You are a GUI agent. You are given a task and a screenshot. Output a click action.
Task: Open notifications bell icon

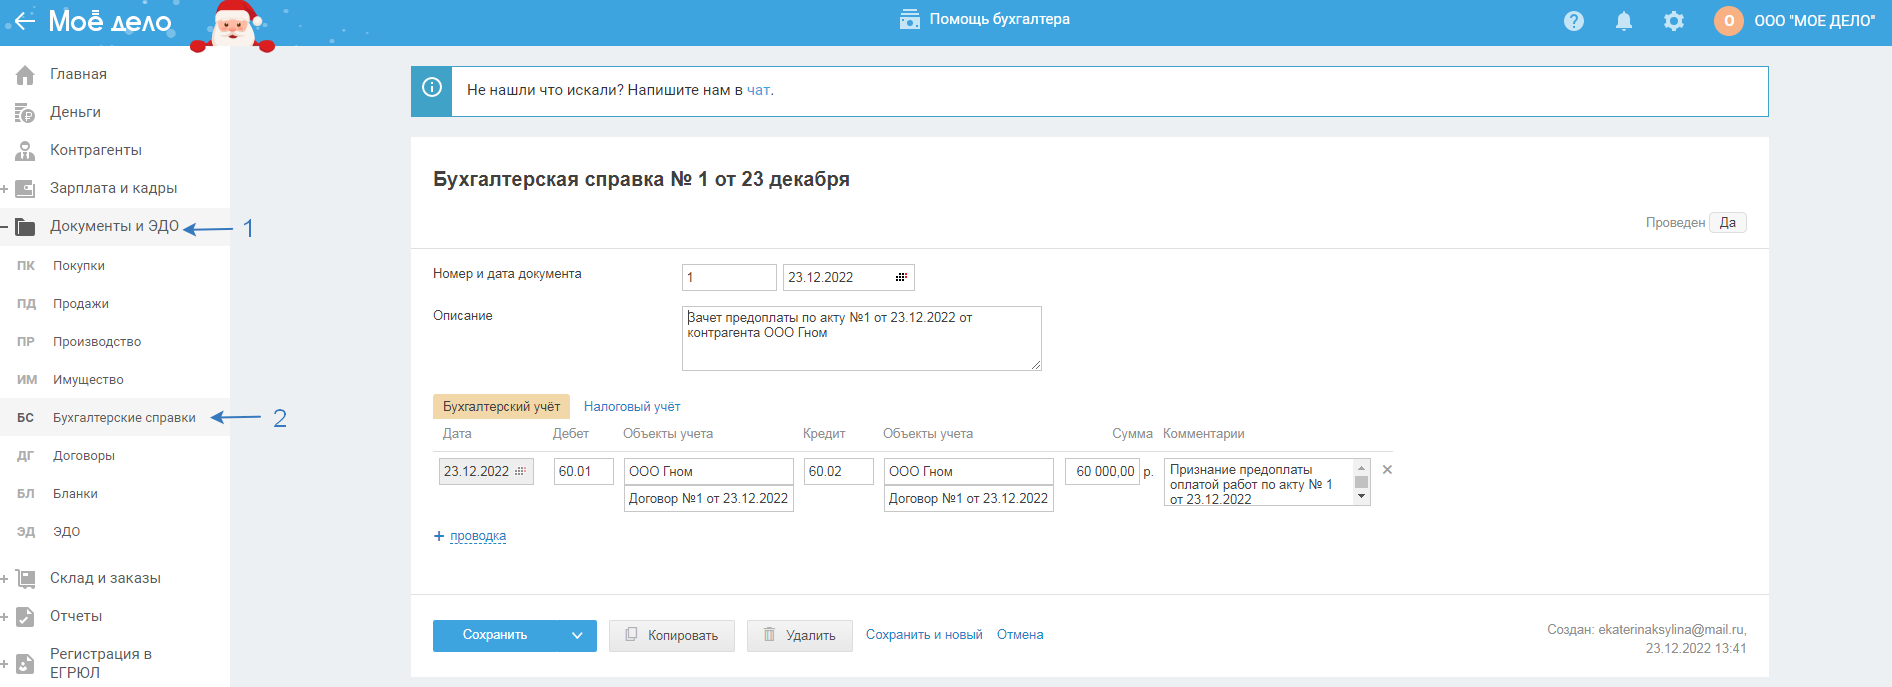click(1624, 21)
